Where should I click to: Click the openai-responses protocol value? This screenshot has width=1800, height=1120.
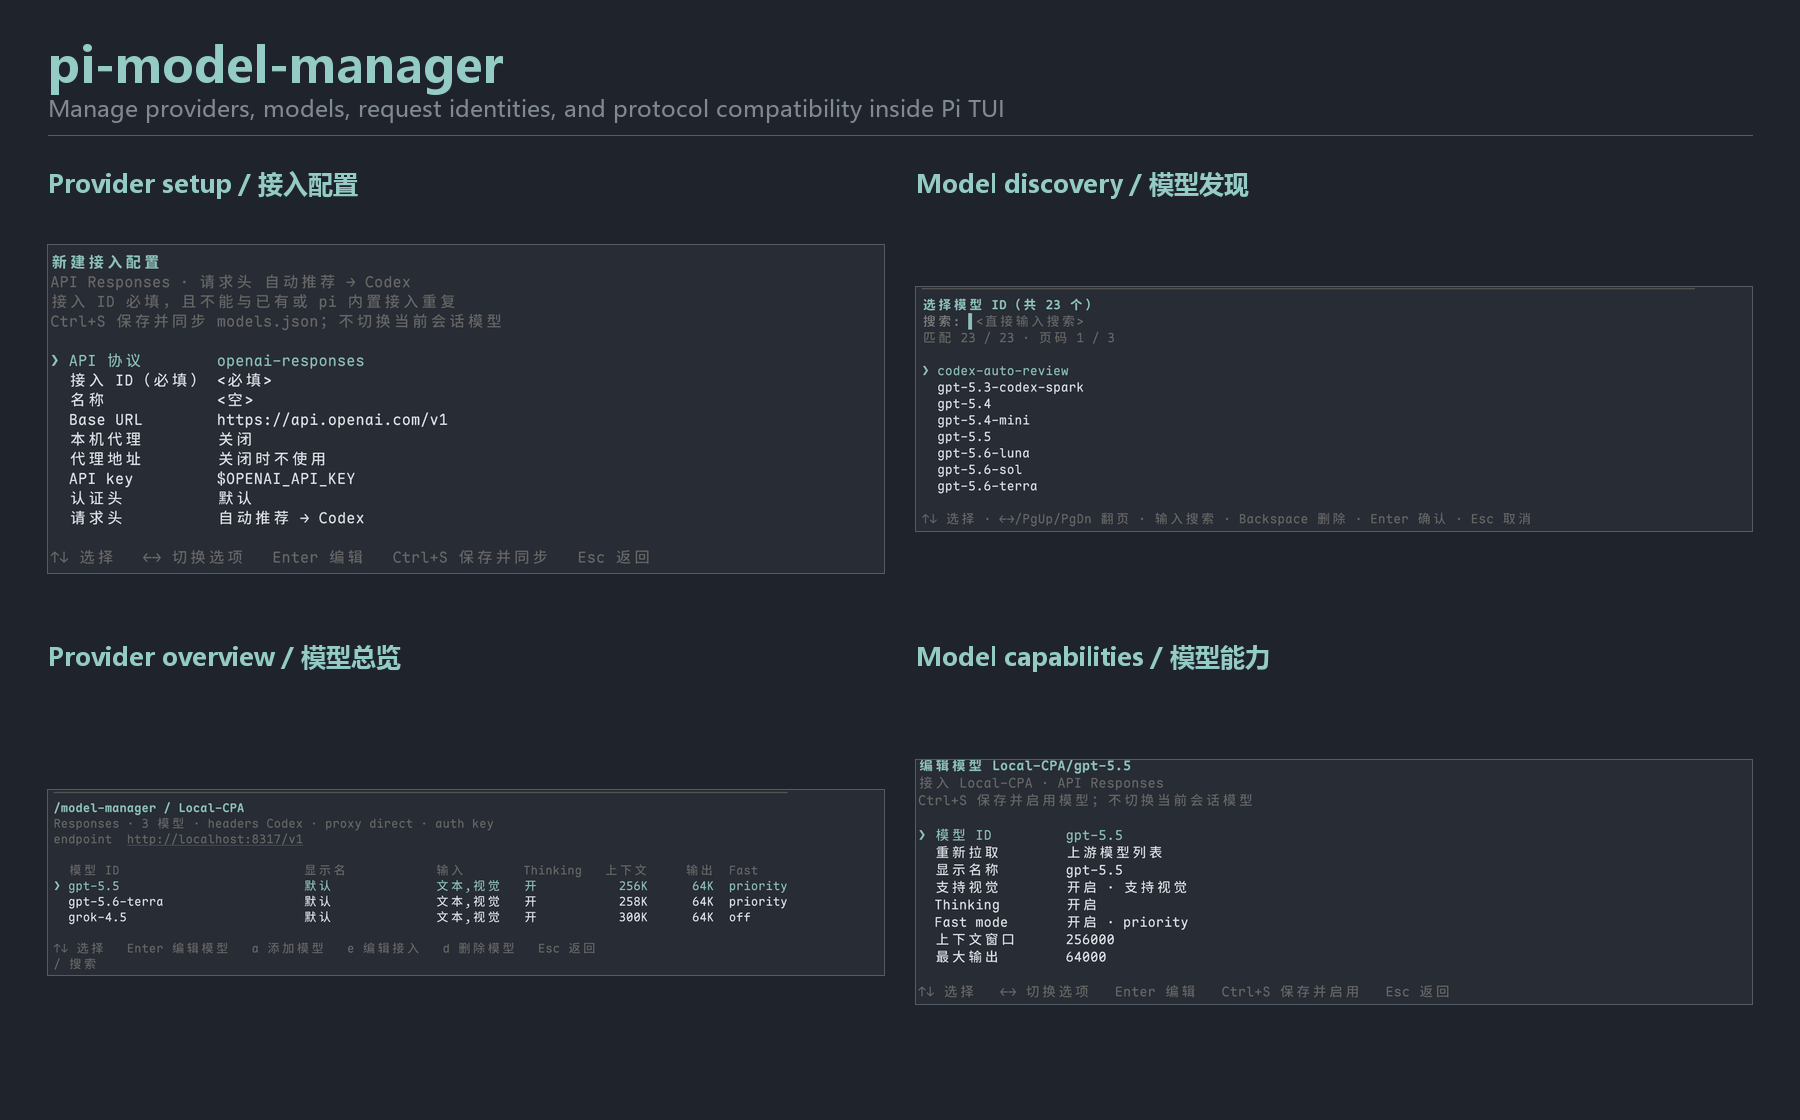(290, 361)
